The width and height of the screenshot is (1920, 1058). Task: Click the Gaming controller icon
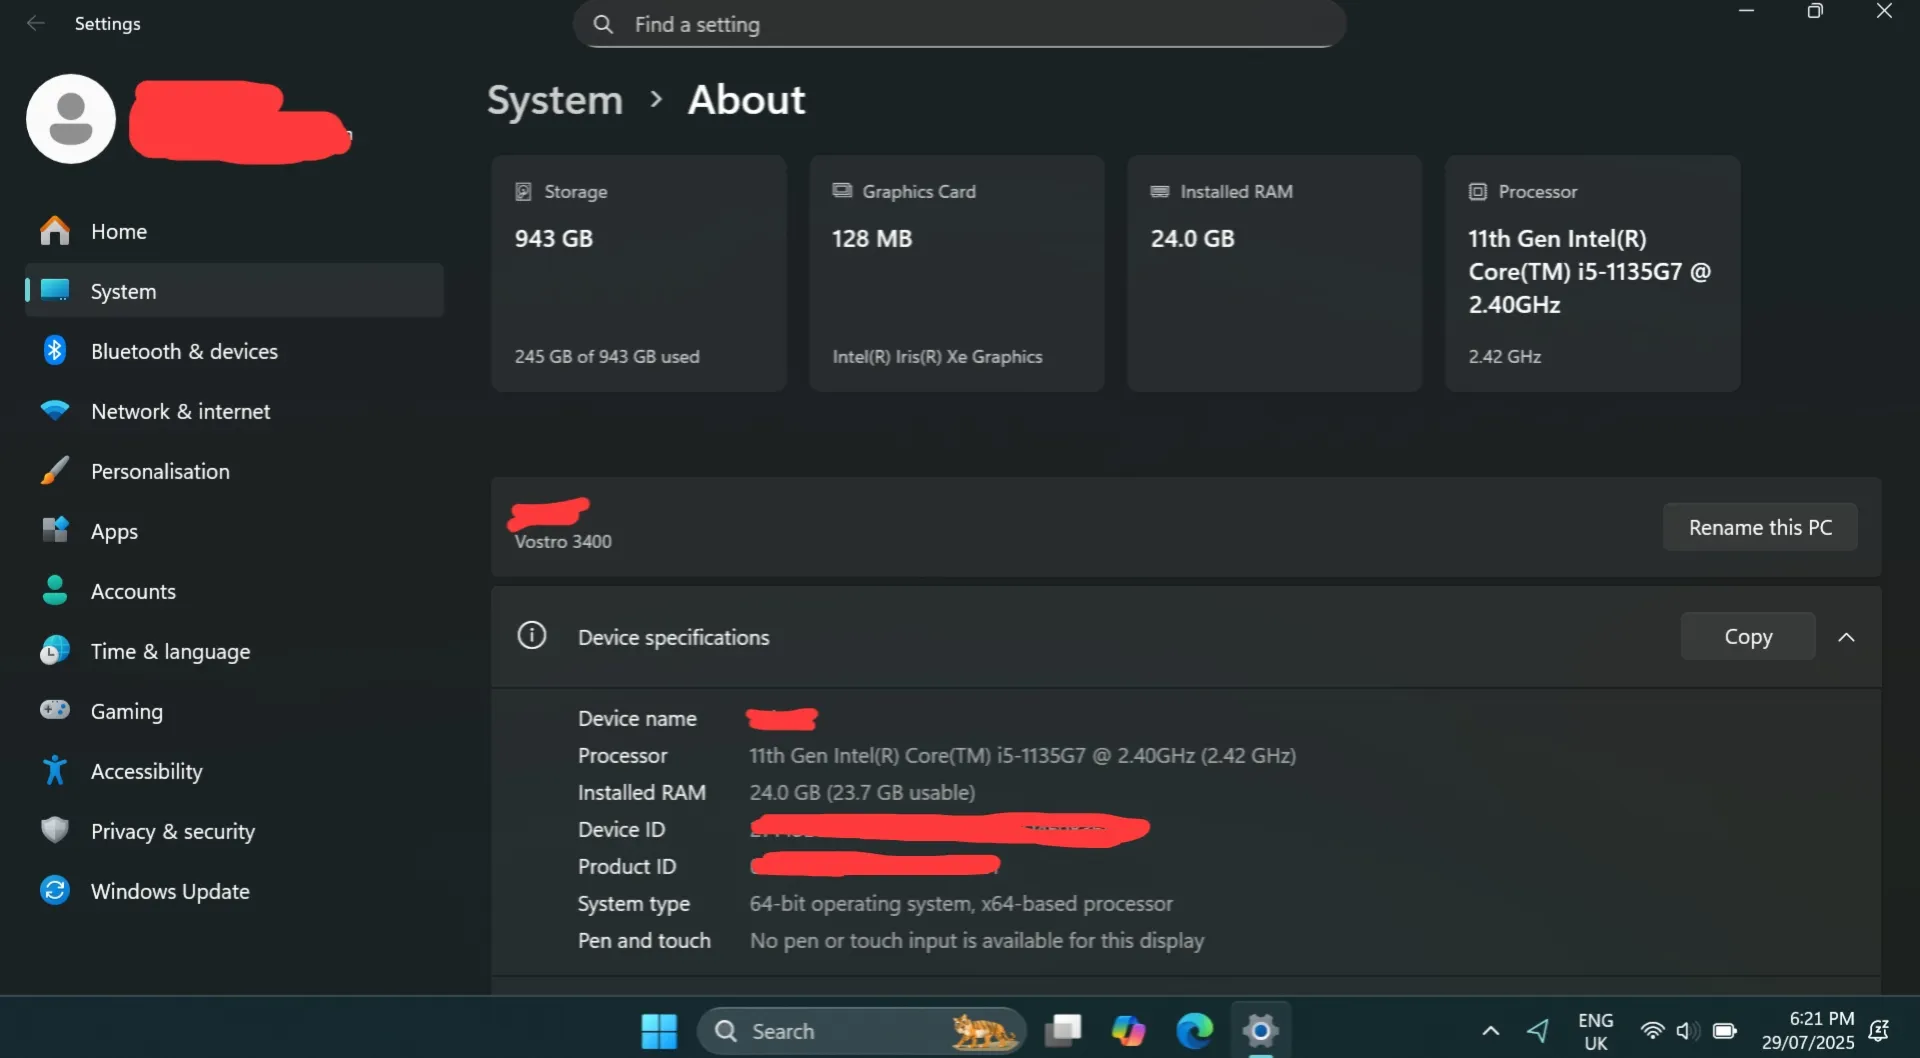[55, 710]
